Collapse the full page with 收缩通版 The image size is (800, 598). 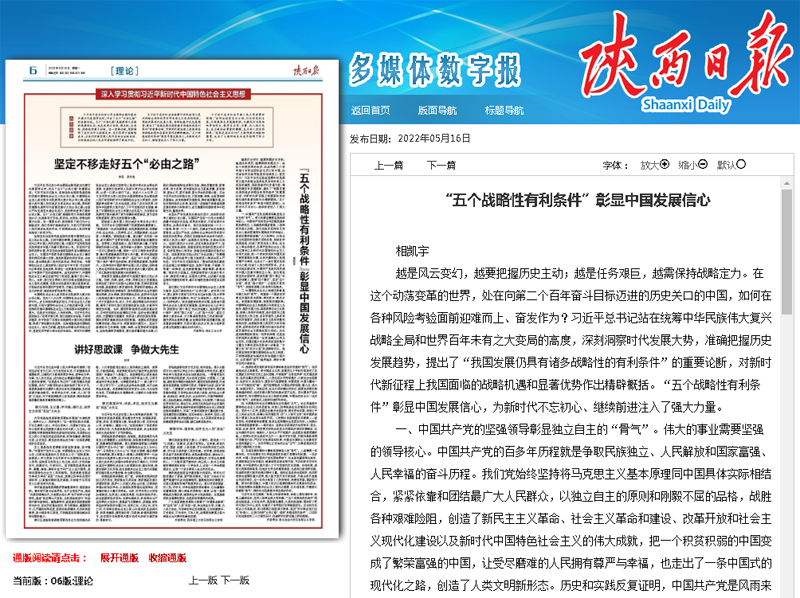[167, 557]
